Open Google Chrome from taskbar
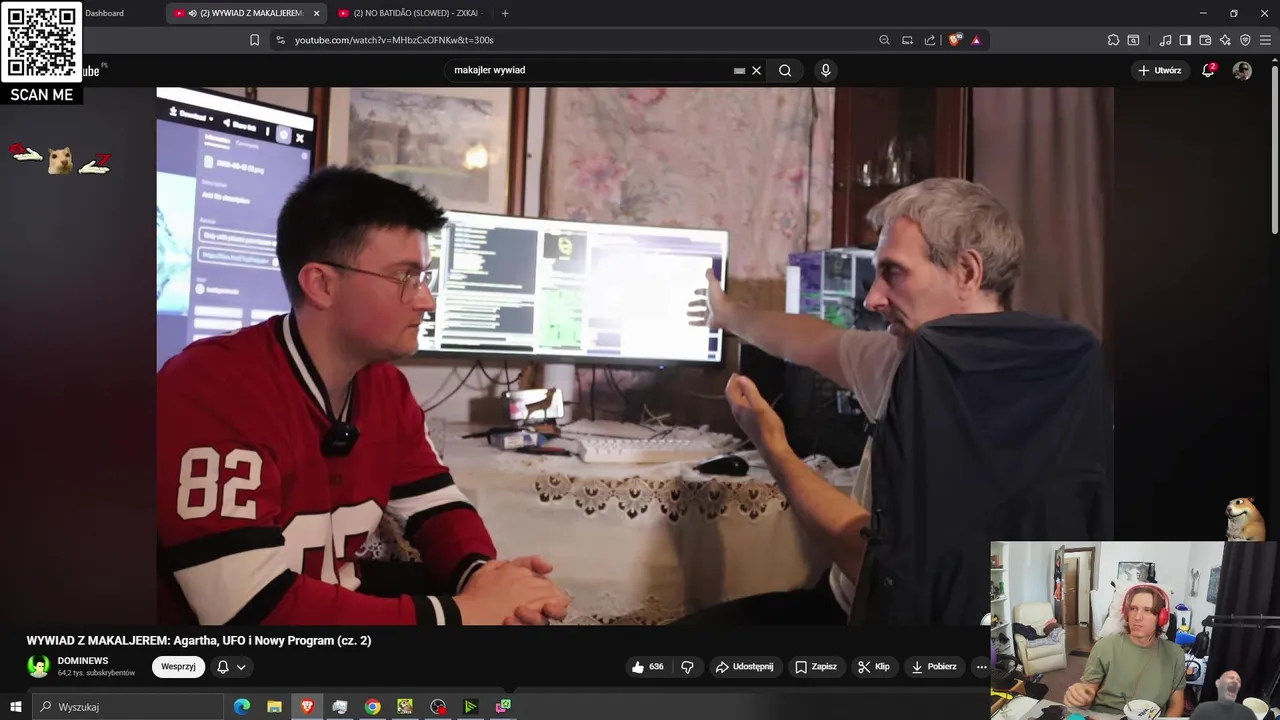 point(372,707)
